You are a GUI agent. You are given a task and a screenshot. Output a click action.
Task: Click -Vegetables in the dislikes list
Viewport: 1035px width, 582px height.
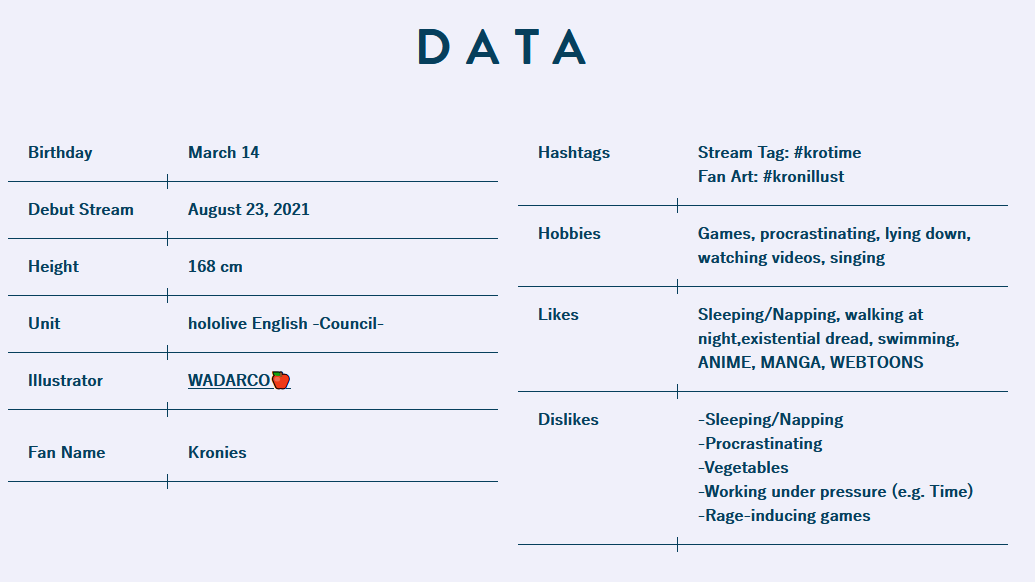(743, 468)
